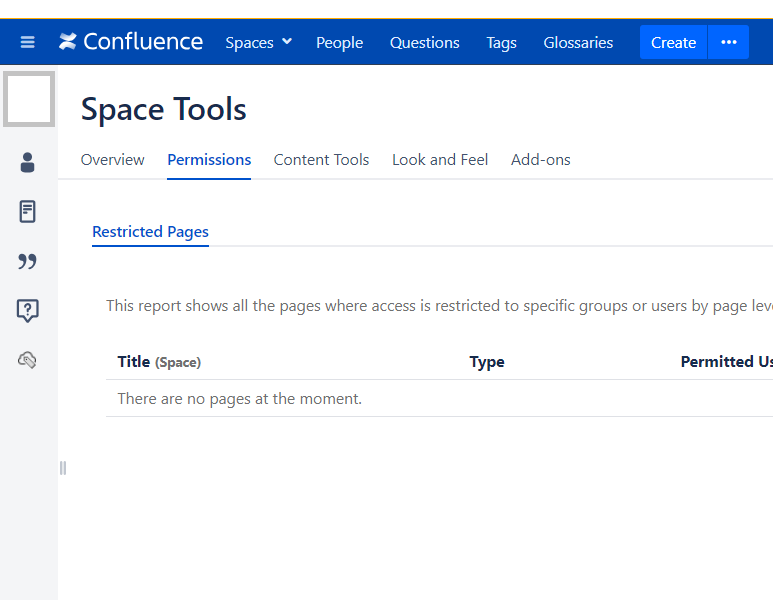Click 'There are no pages at the moment.' text
The image size is (773, 600).
click(x=240, y=398)
